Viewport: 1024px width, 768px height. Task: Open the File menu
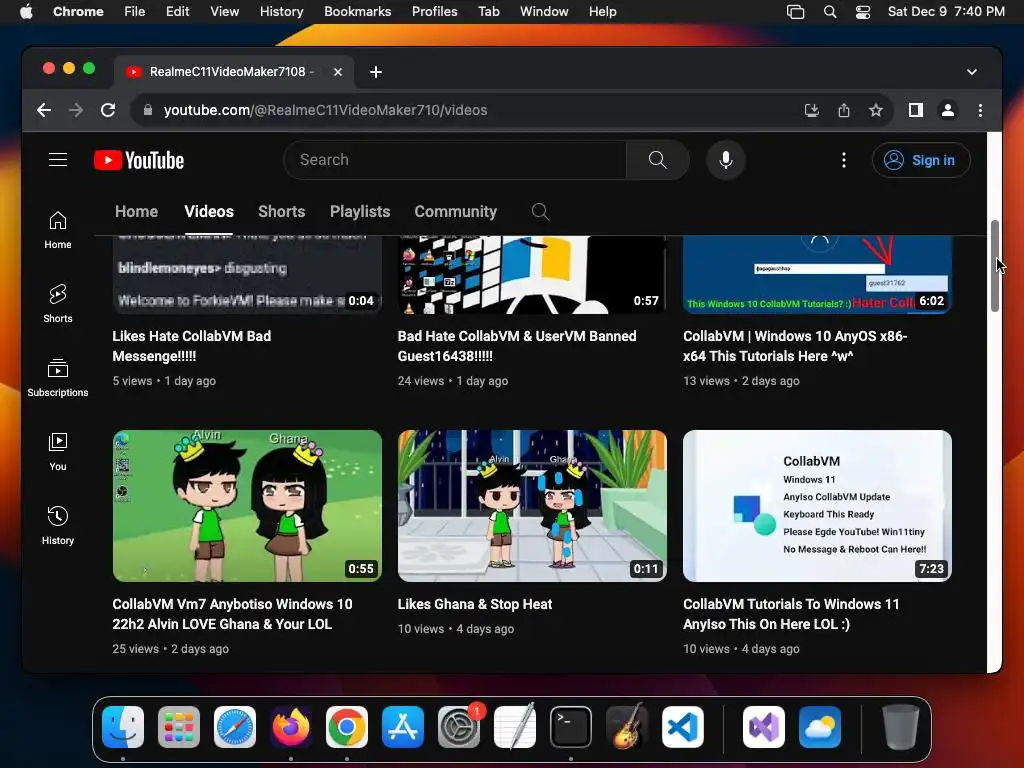click(x=135, y=12)
